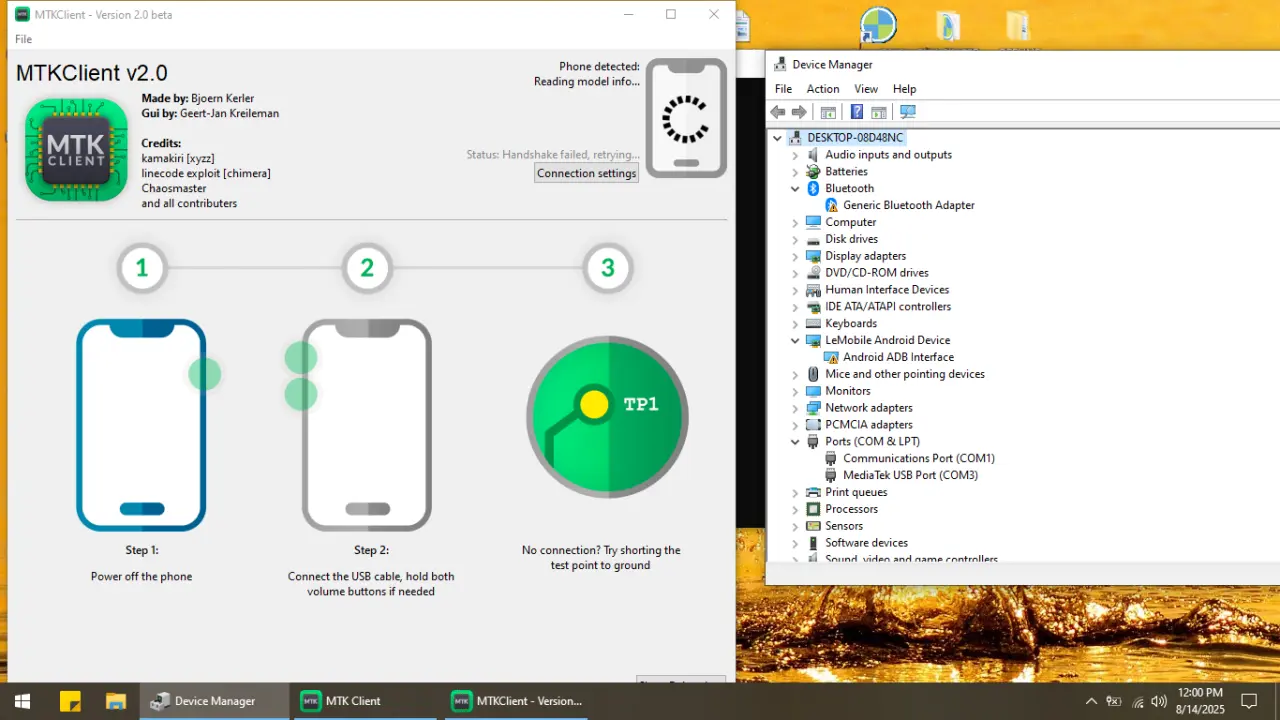Viewport: 1280px width, 720px height.
Task: Expand the Display adapters category
Action: 796,256
